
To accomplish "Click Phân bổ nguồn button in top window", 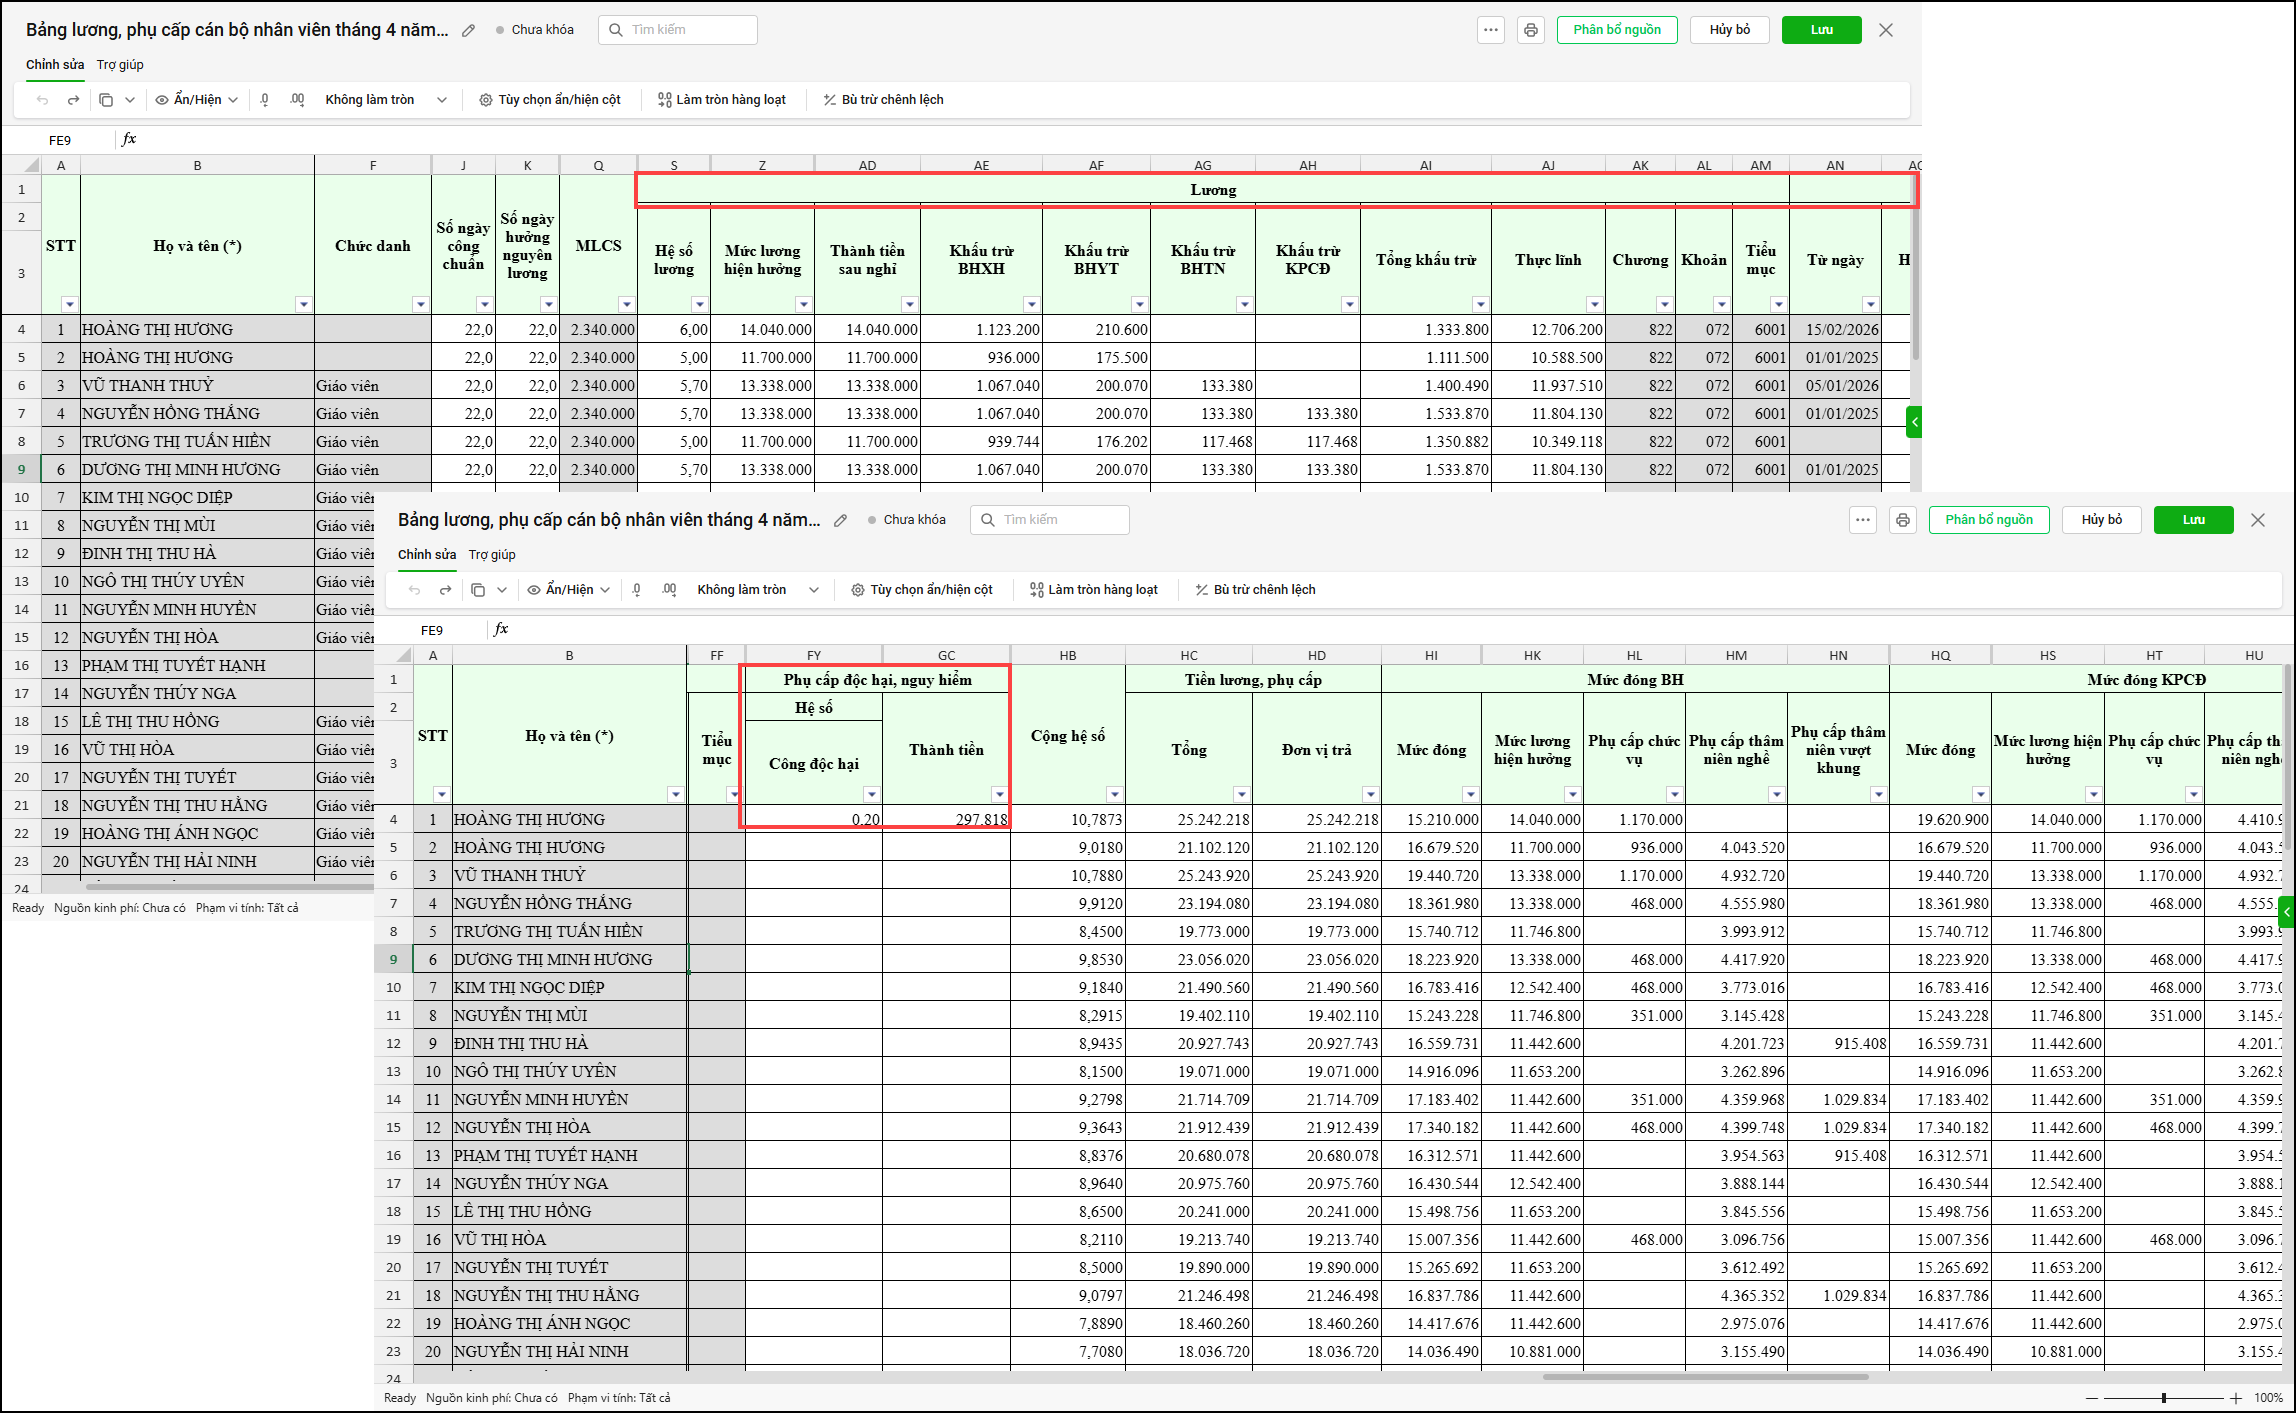I will point(1617,30).
